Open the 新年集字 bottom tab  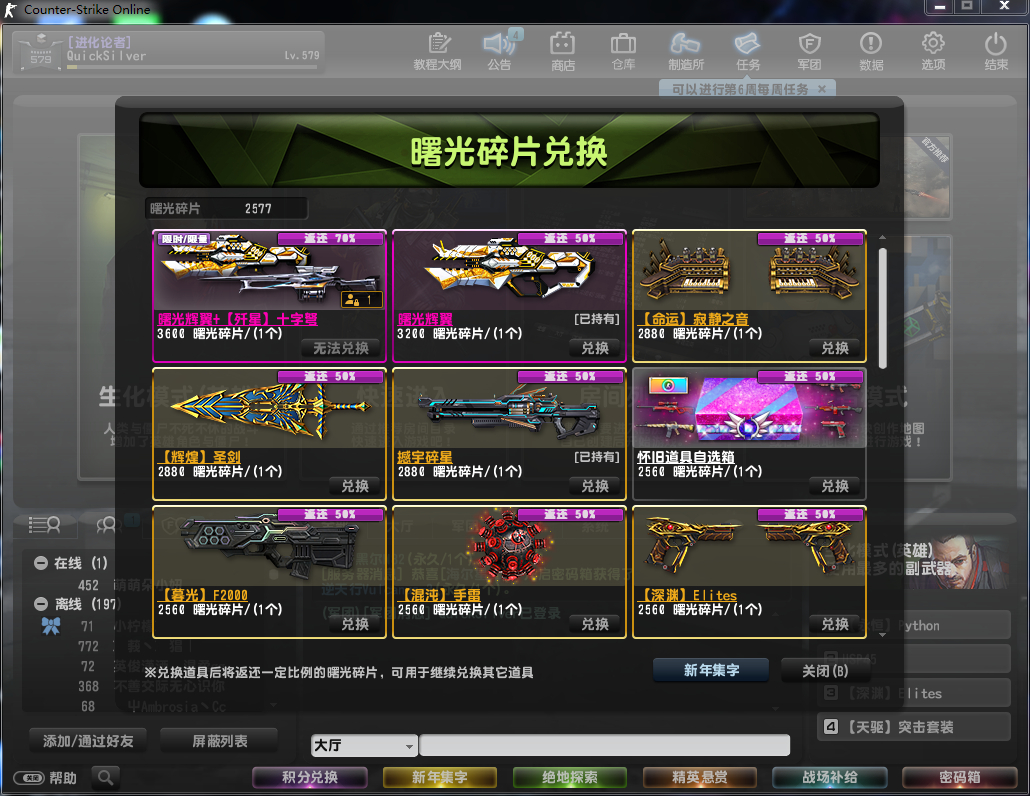(x=439, y=778)
